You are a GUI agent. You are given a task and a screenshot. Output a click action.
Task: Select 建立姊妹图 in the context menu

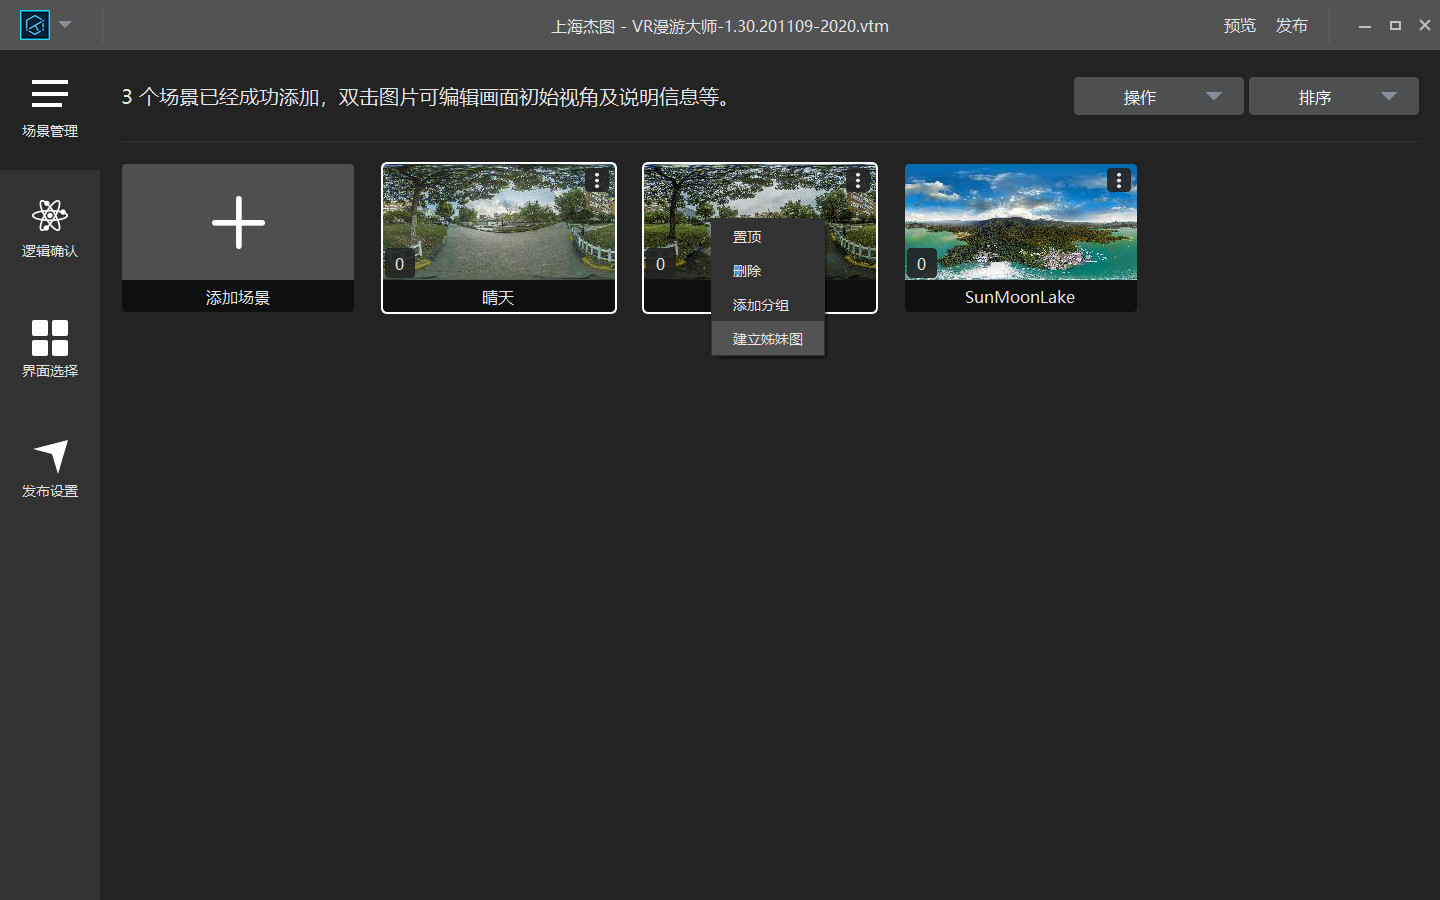point(767,339)
